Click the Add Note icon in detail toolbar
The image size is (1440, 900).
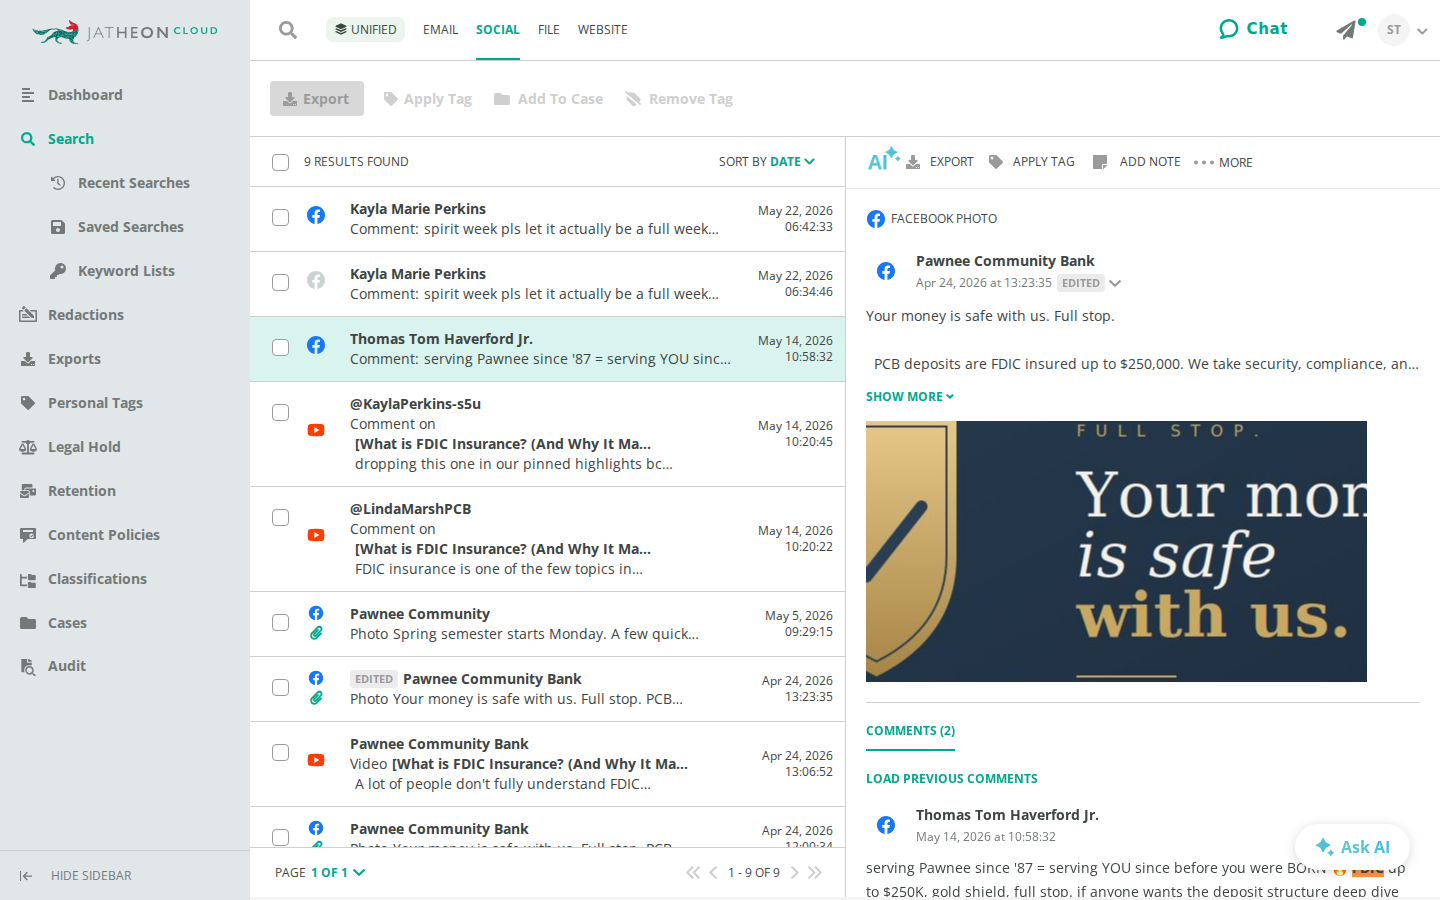click(1100, 162)
